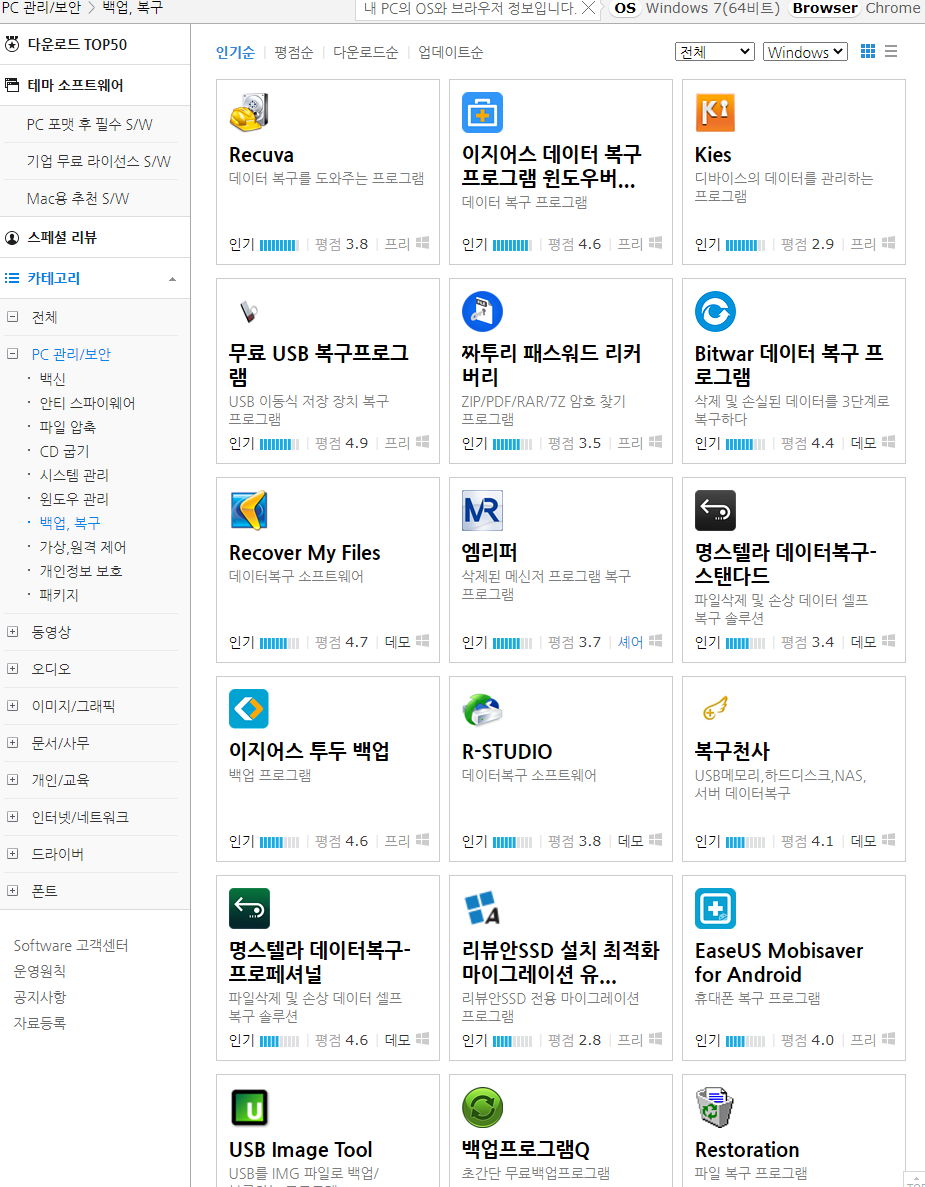Expand the 폰트 category node
The image size is (925, 1187).
[12, 891]
